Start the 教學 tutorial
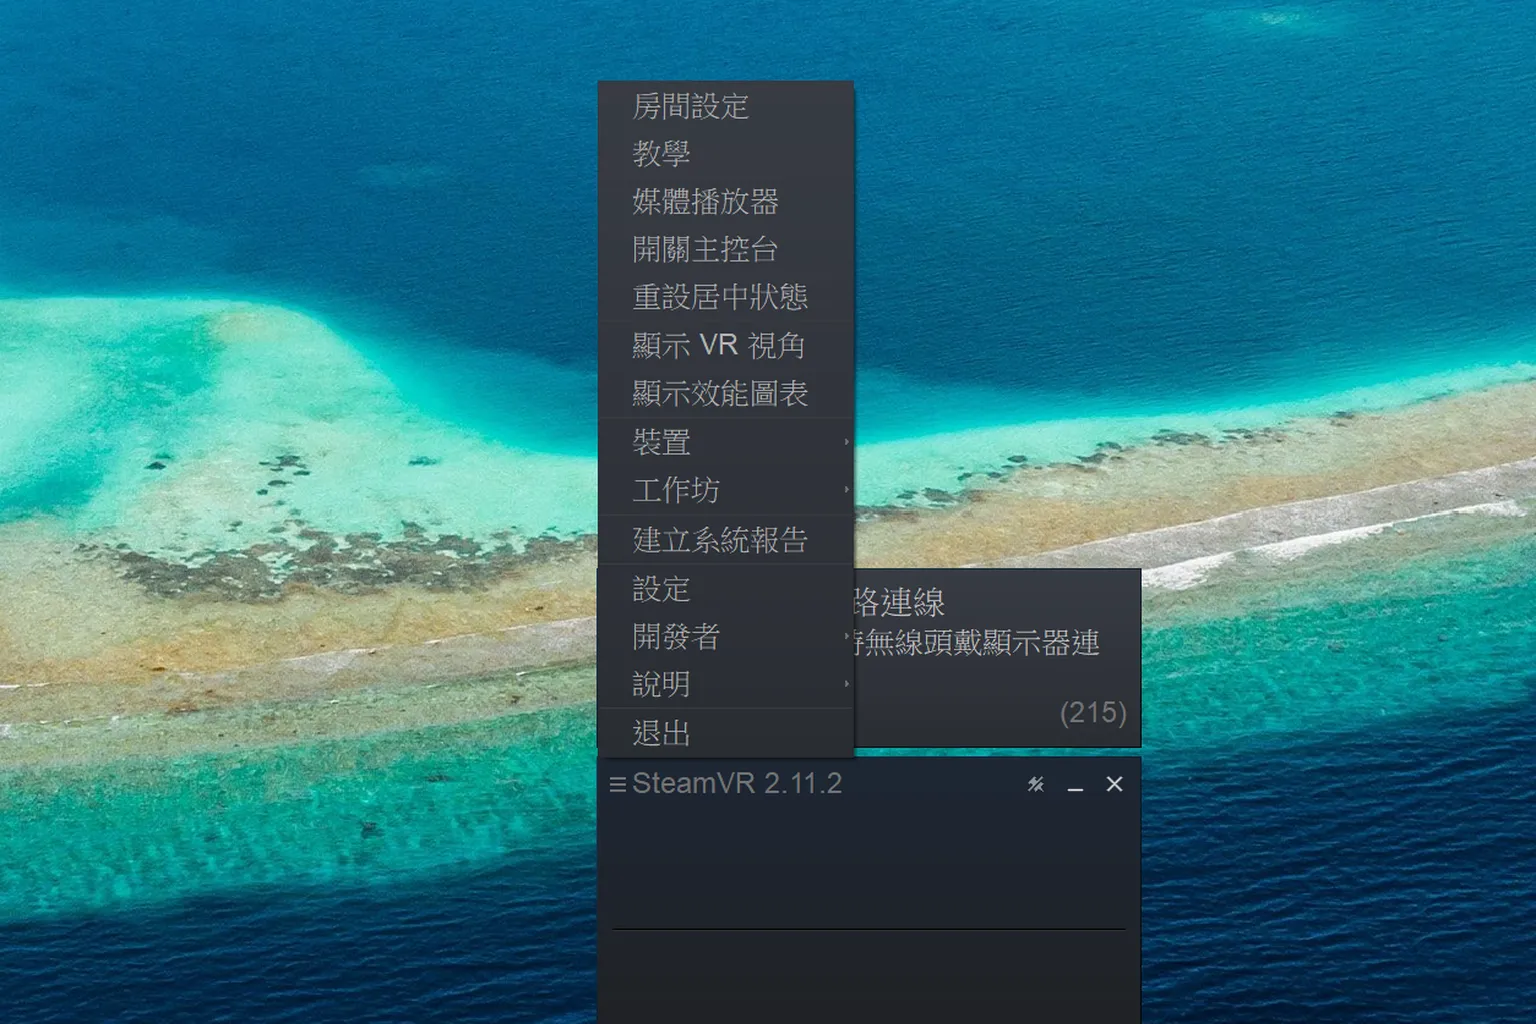This screenshot has height=1024, width=1536. point(661,154)
